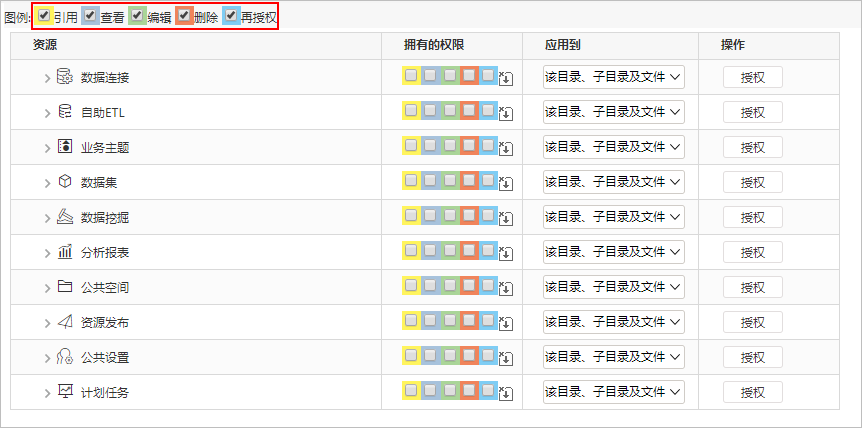The height and width of the screenshot is (428, 862).
Task: Click 授权 button for 分析报表
Action: click(x=753, y=253)
